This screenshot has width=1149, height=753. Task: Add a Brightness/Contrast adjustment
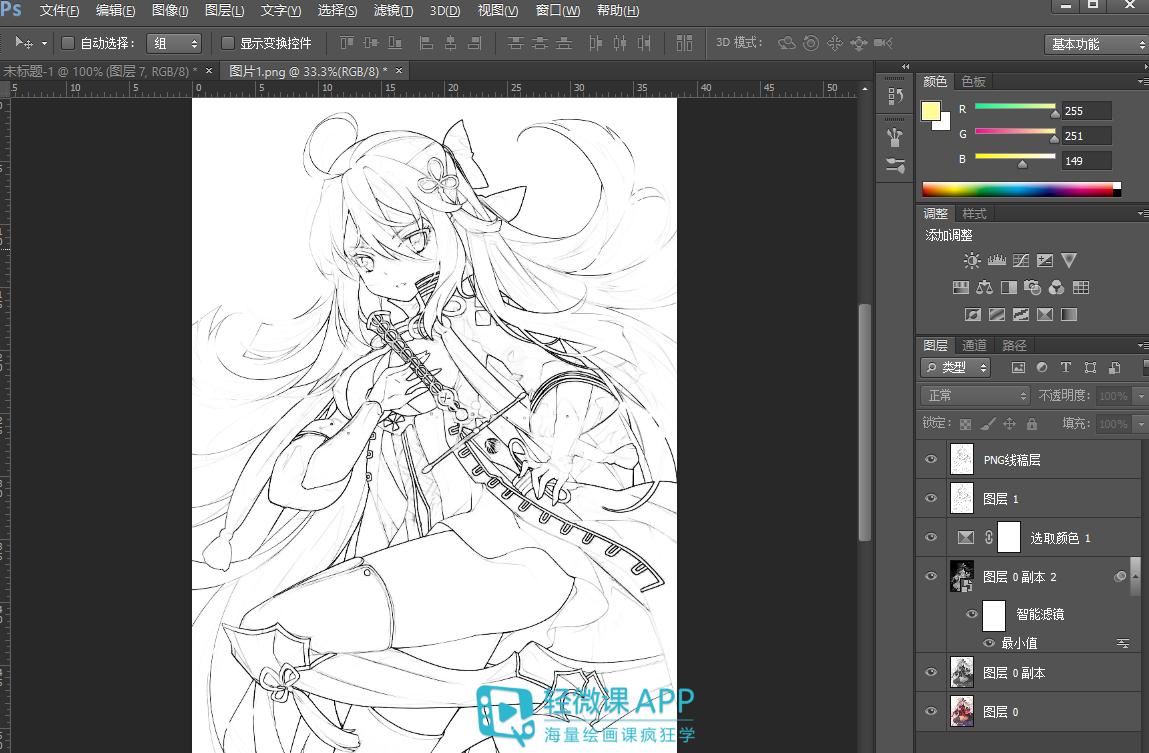972,261
